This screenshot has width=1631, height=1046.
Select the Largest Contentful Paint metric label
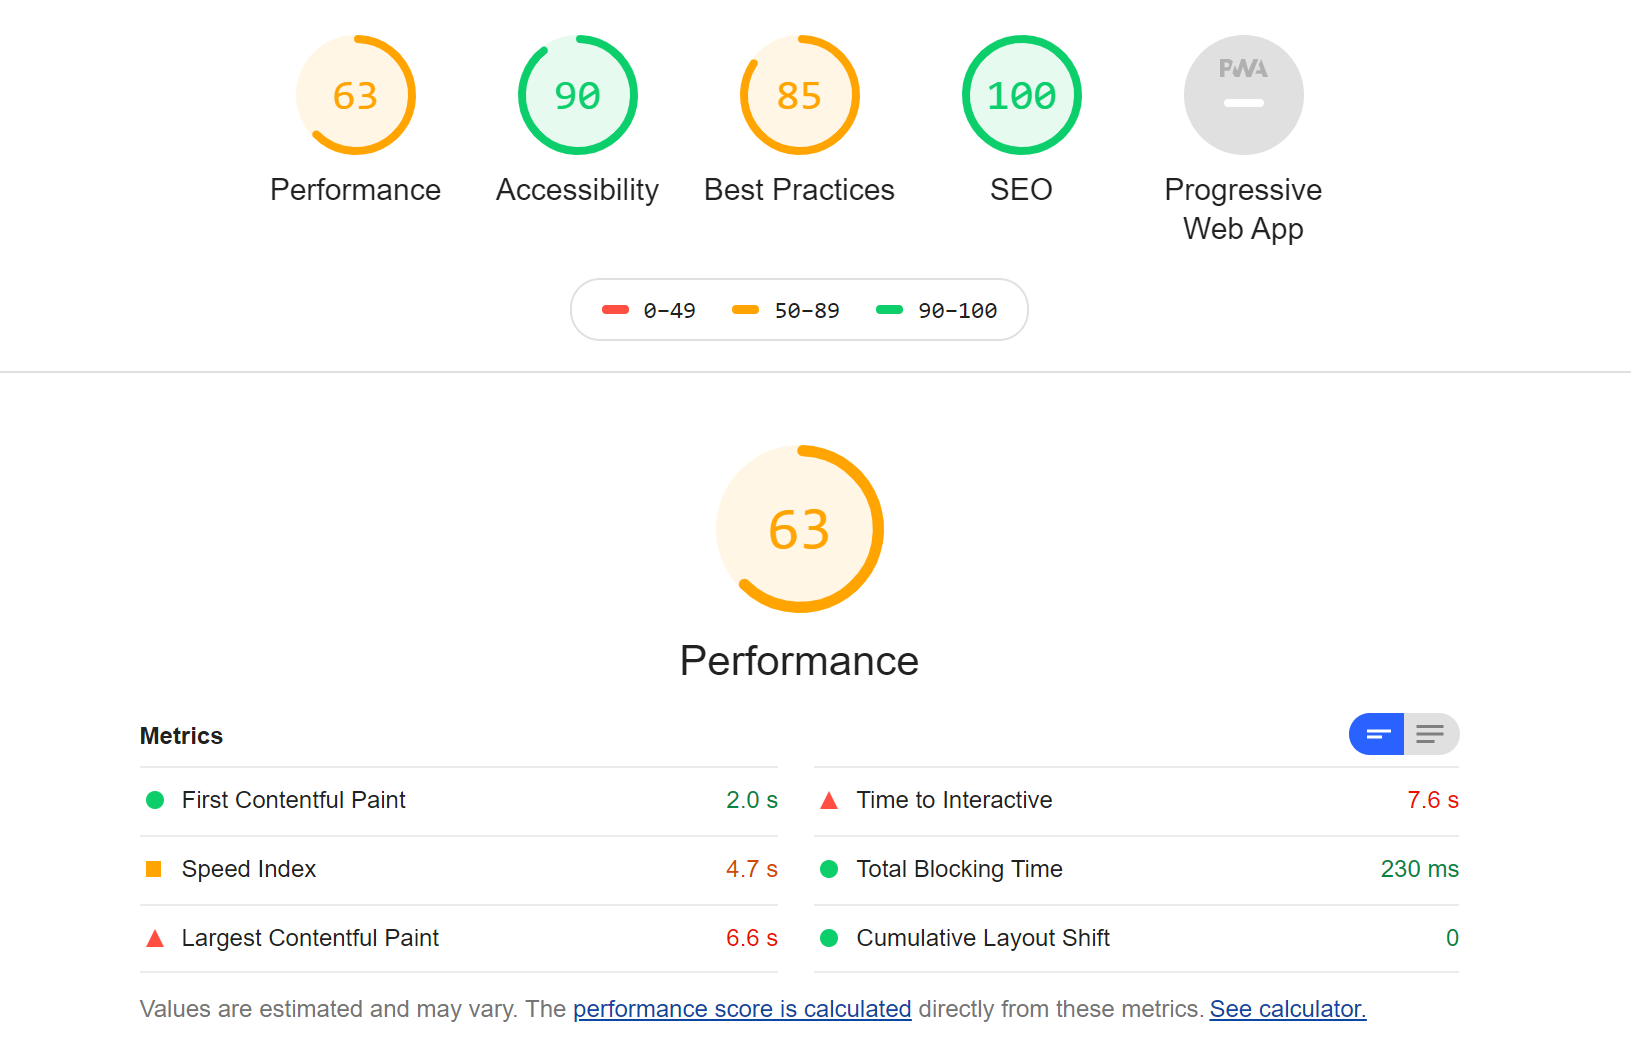[x=310, y=938]
